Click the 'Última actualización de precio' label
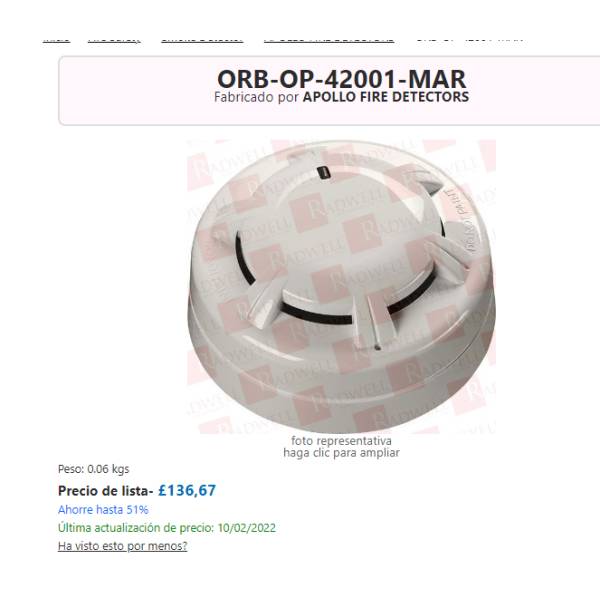This screenshot has width=600, height=600. 136,528
